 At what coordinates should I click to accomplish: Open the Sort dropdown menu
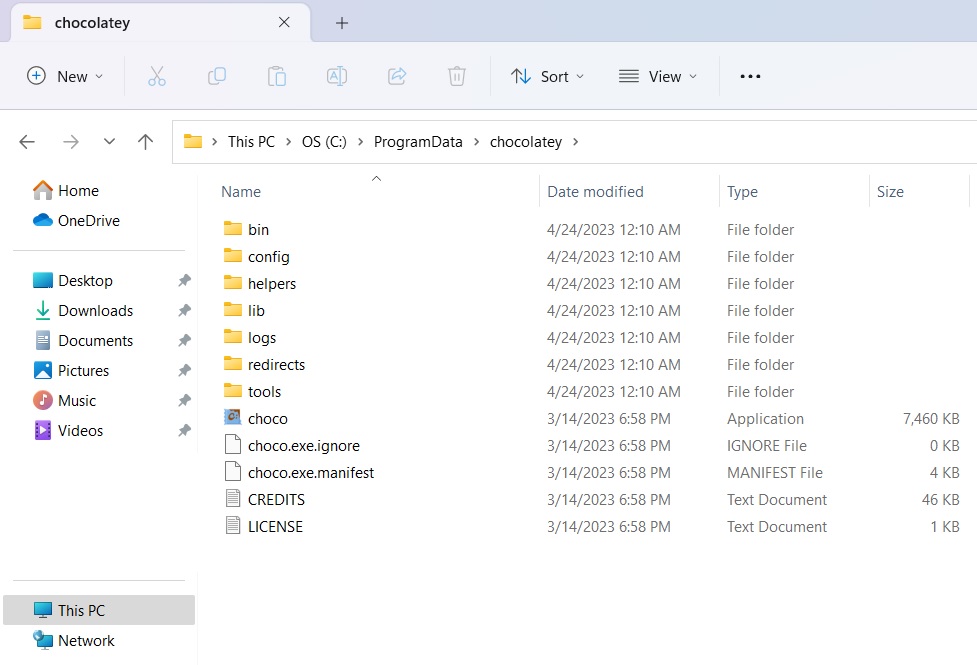547,75
